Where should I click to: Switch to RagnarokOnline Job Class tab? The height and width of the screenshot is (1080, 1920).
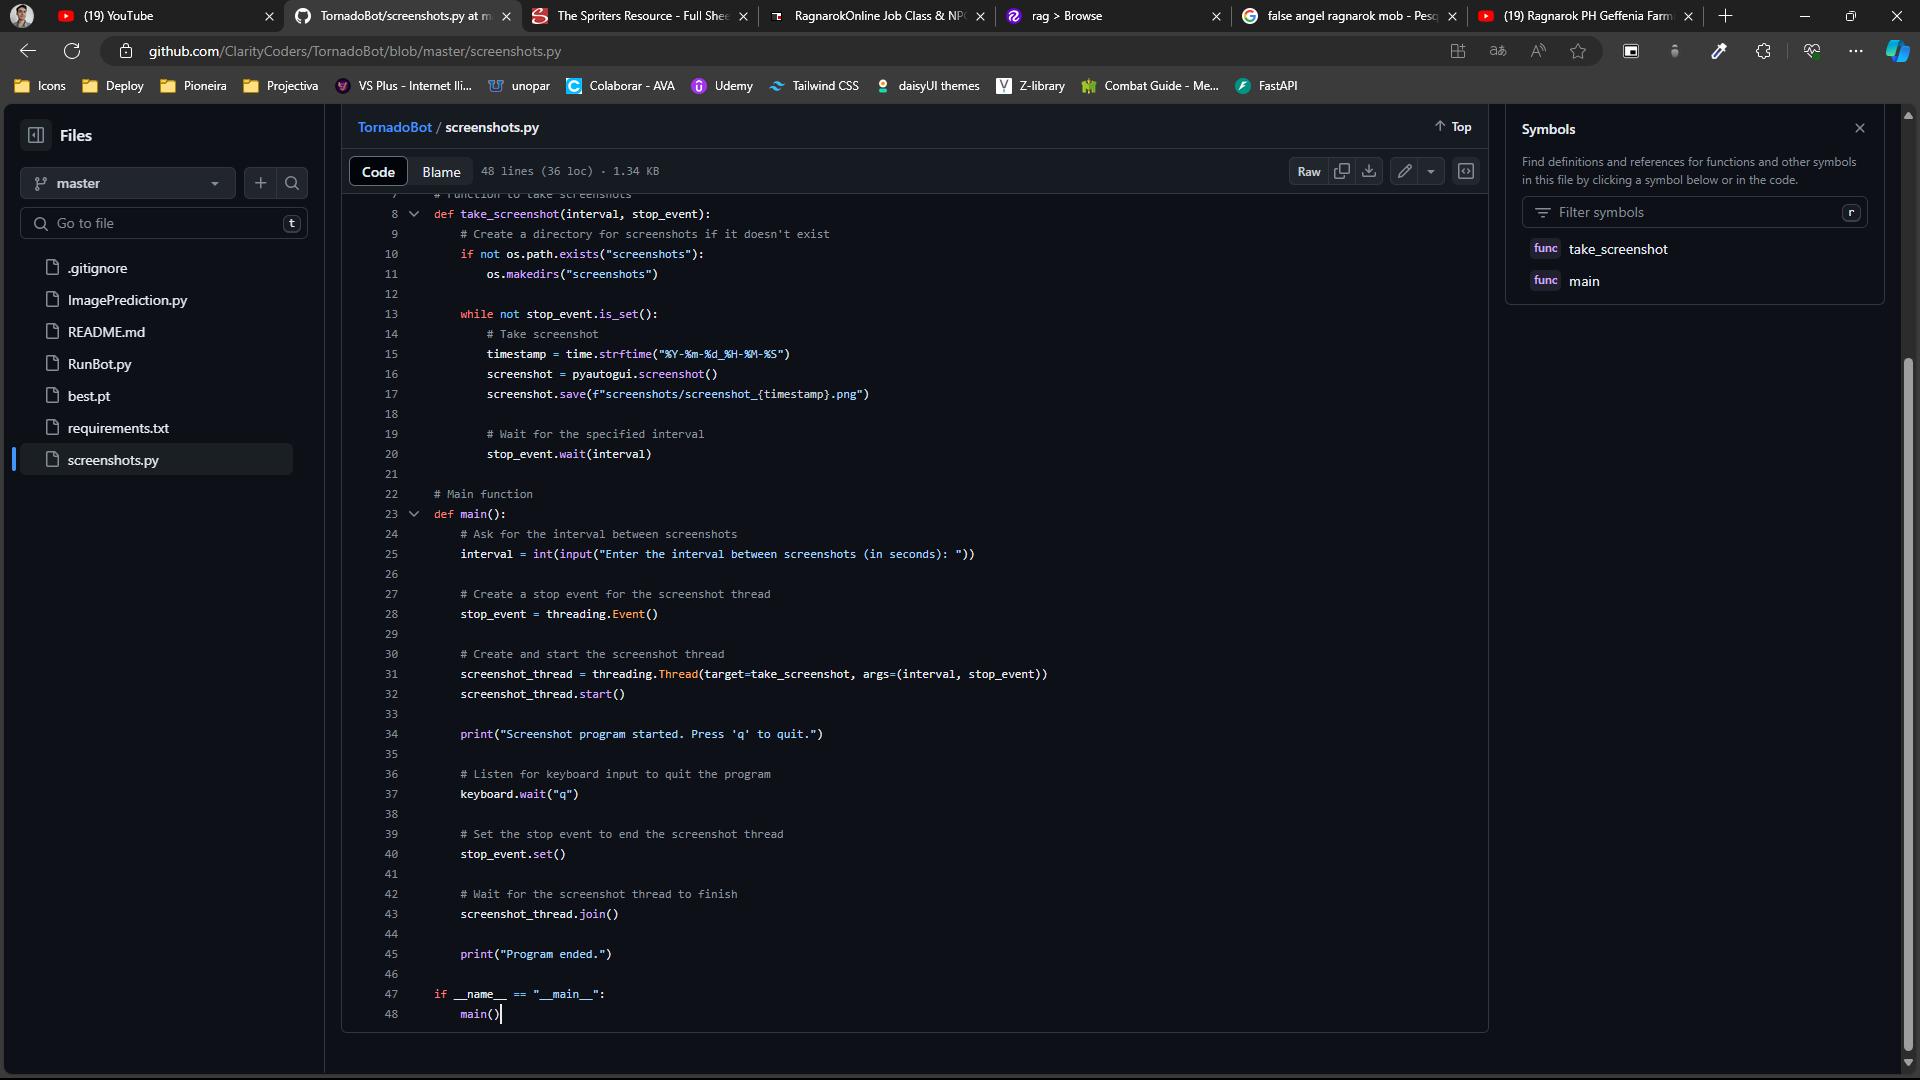pos(876,16)
